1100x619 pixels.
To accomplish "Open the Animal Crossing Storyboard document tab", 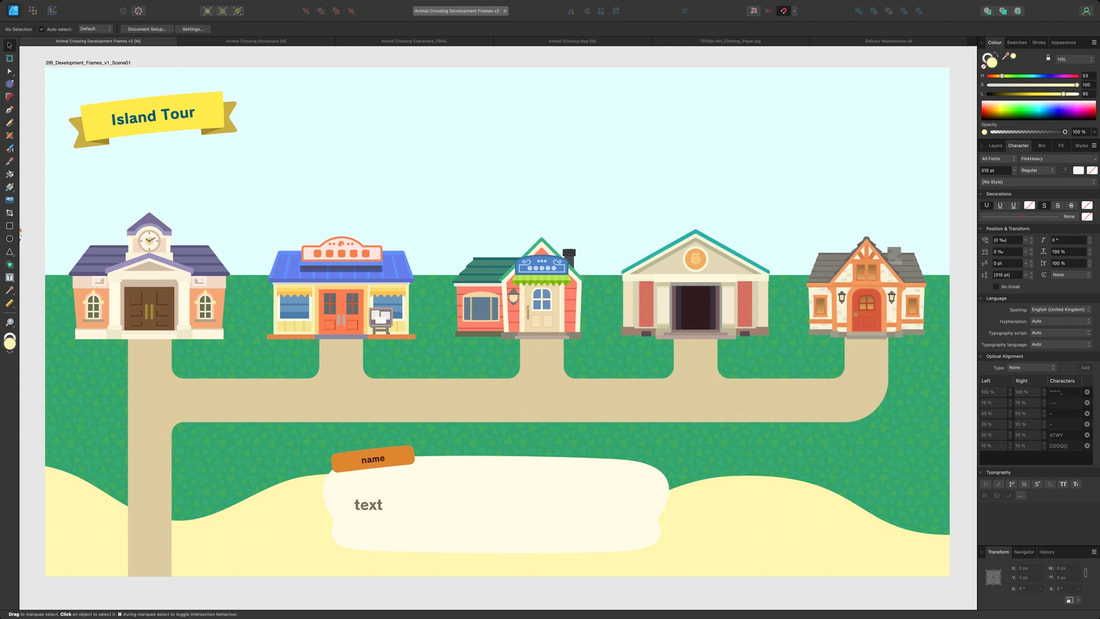I will 256,41.
